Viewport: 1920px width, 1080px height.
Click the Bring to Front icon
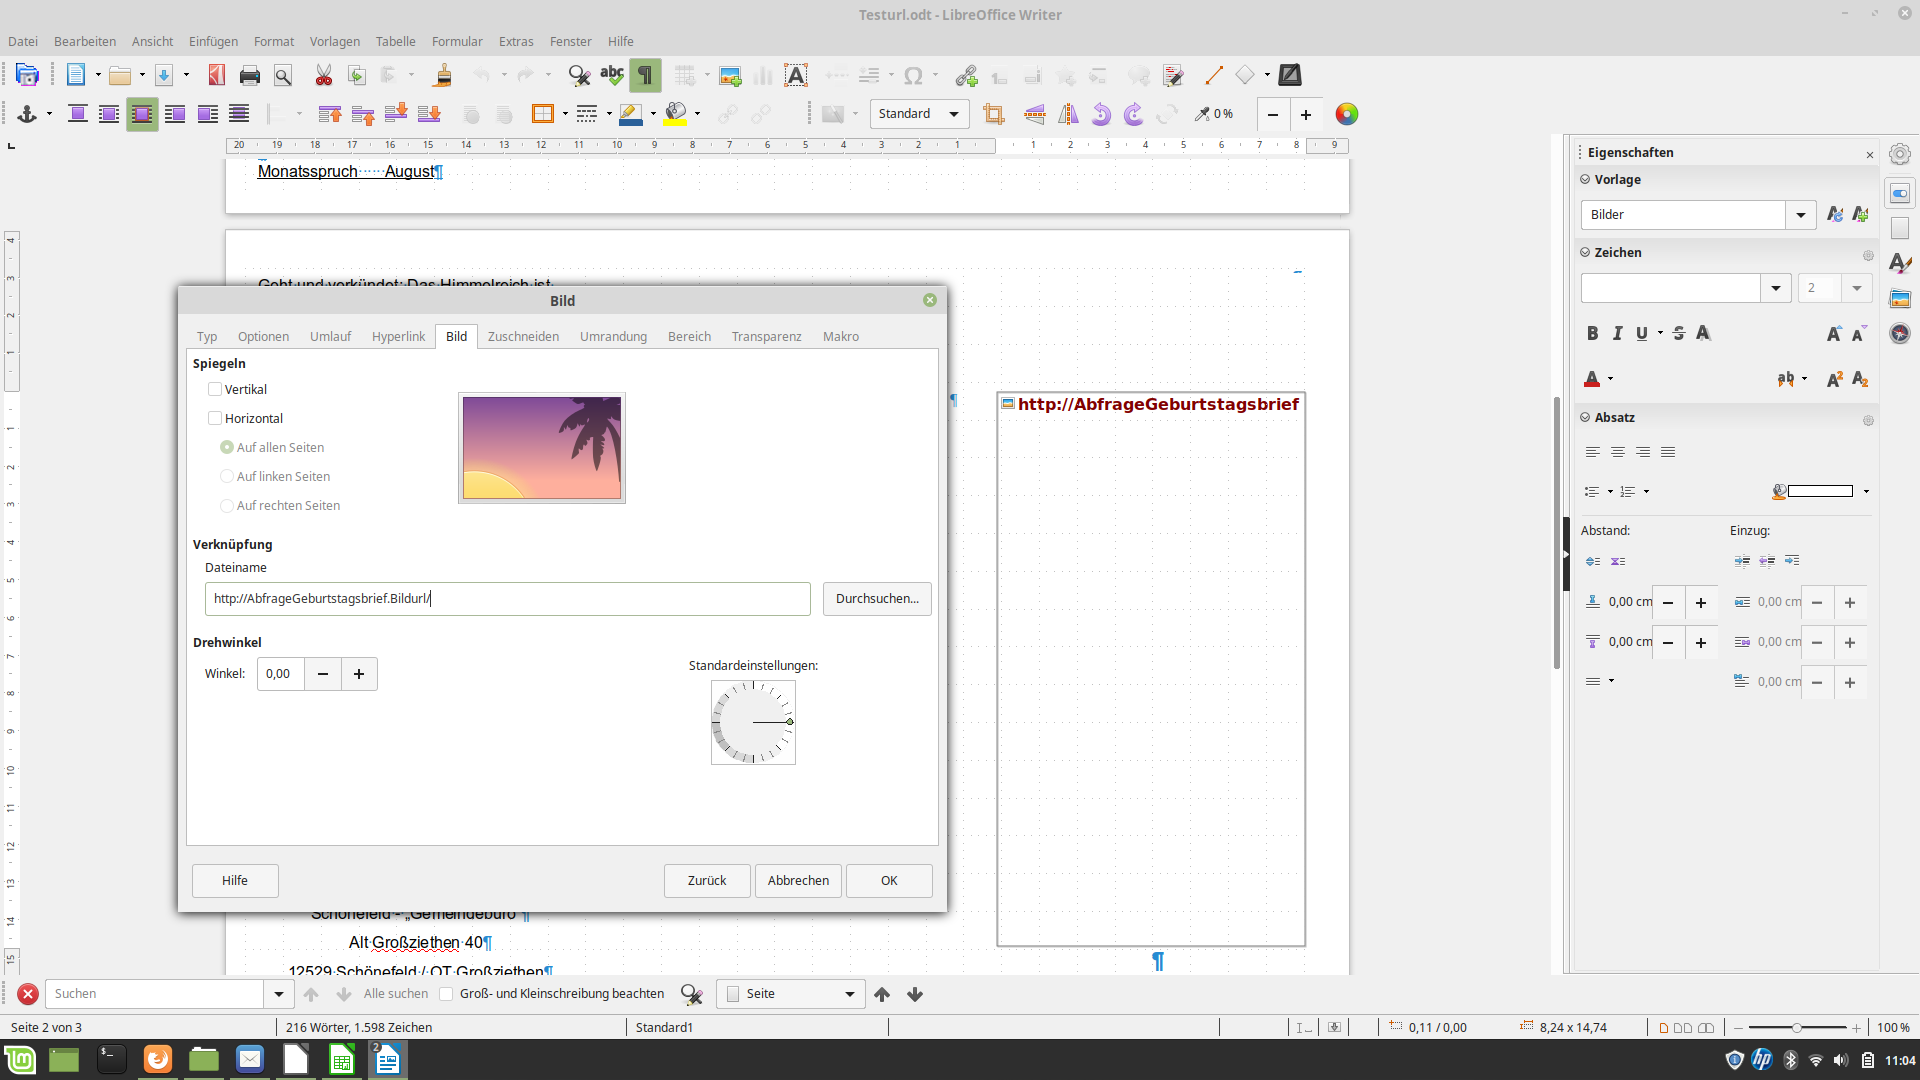(330, 114)
